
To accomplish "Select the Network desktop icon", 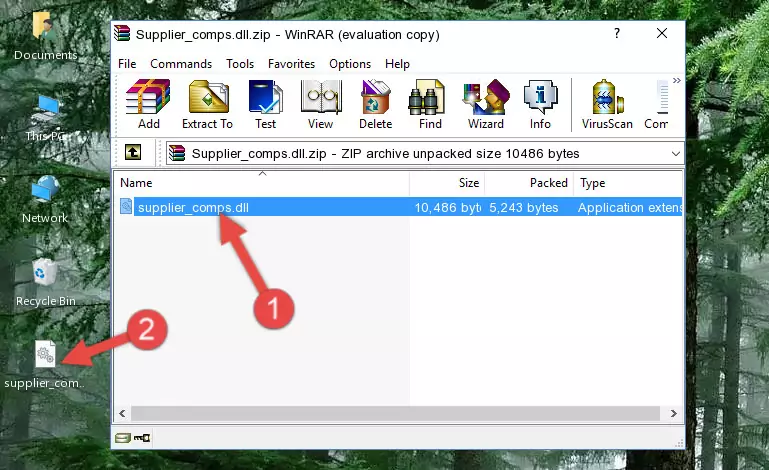I will point(45,200).
